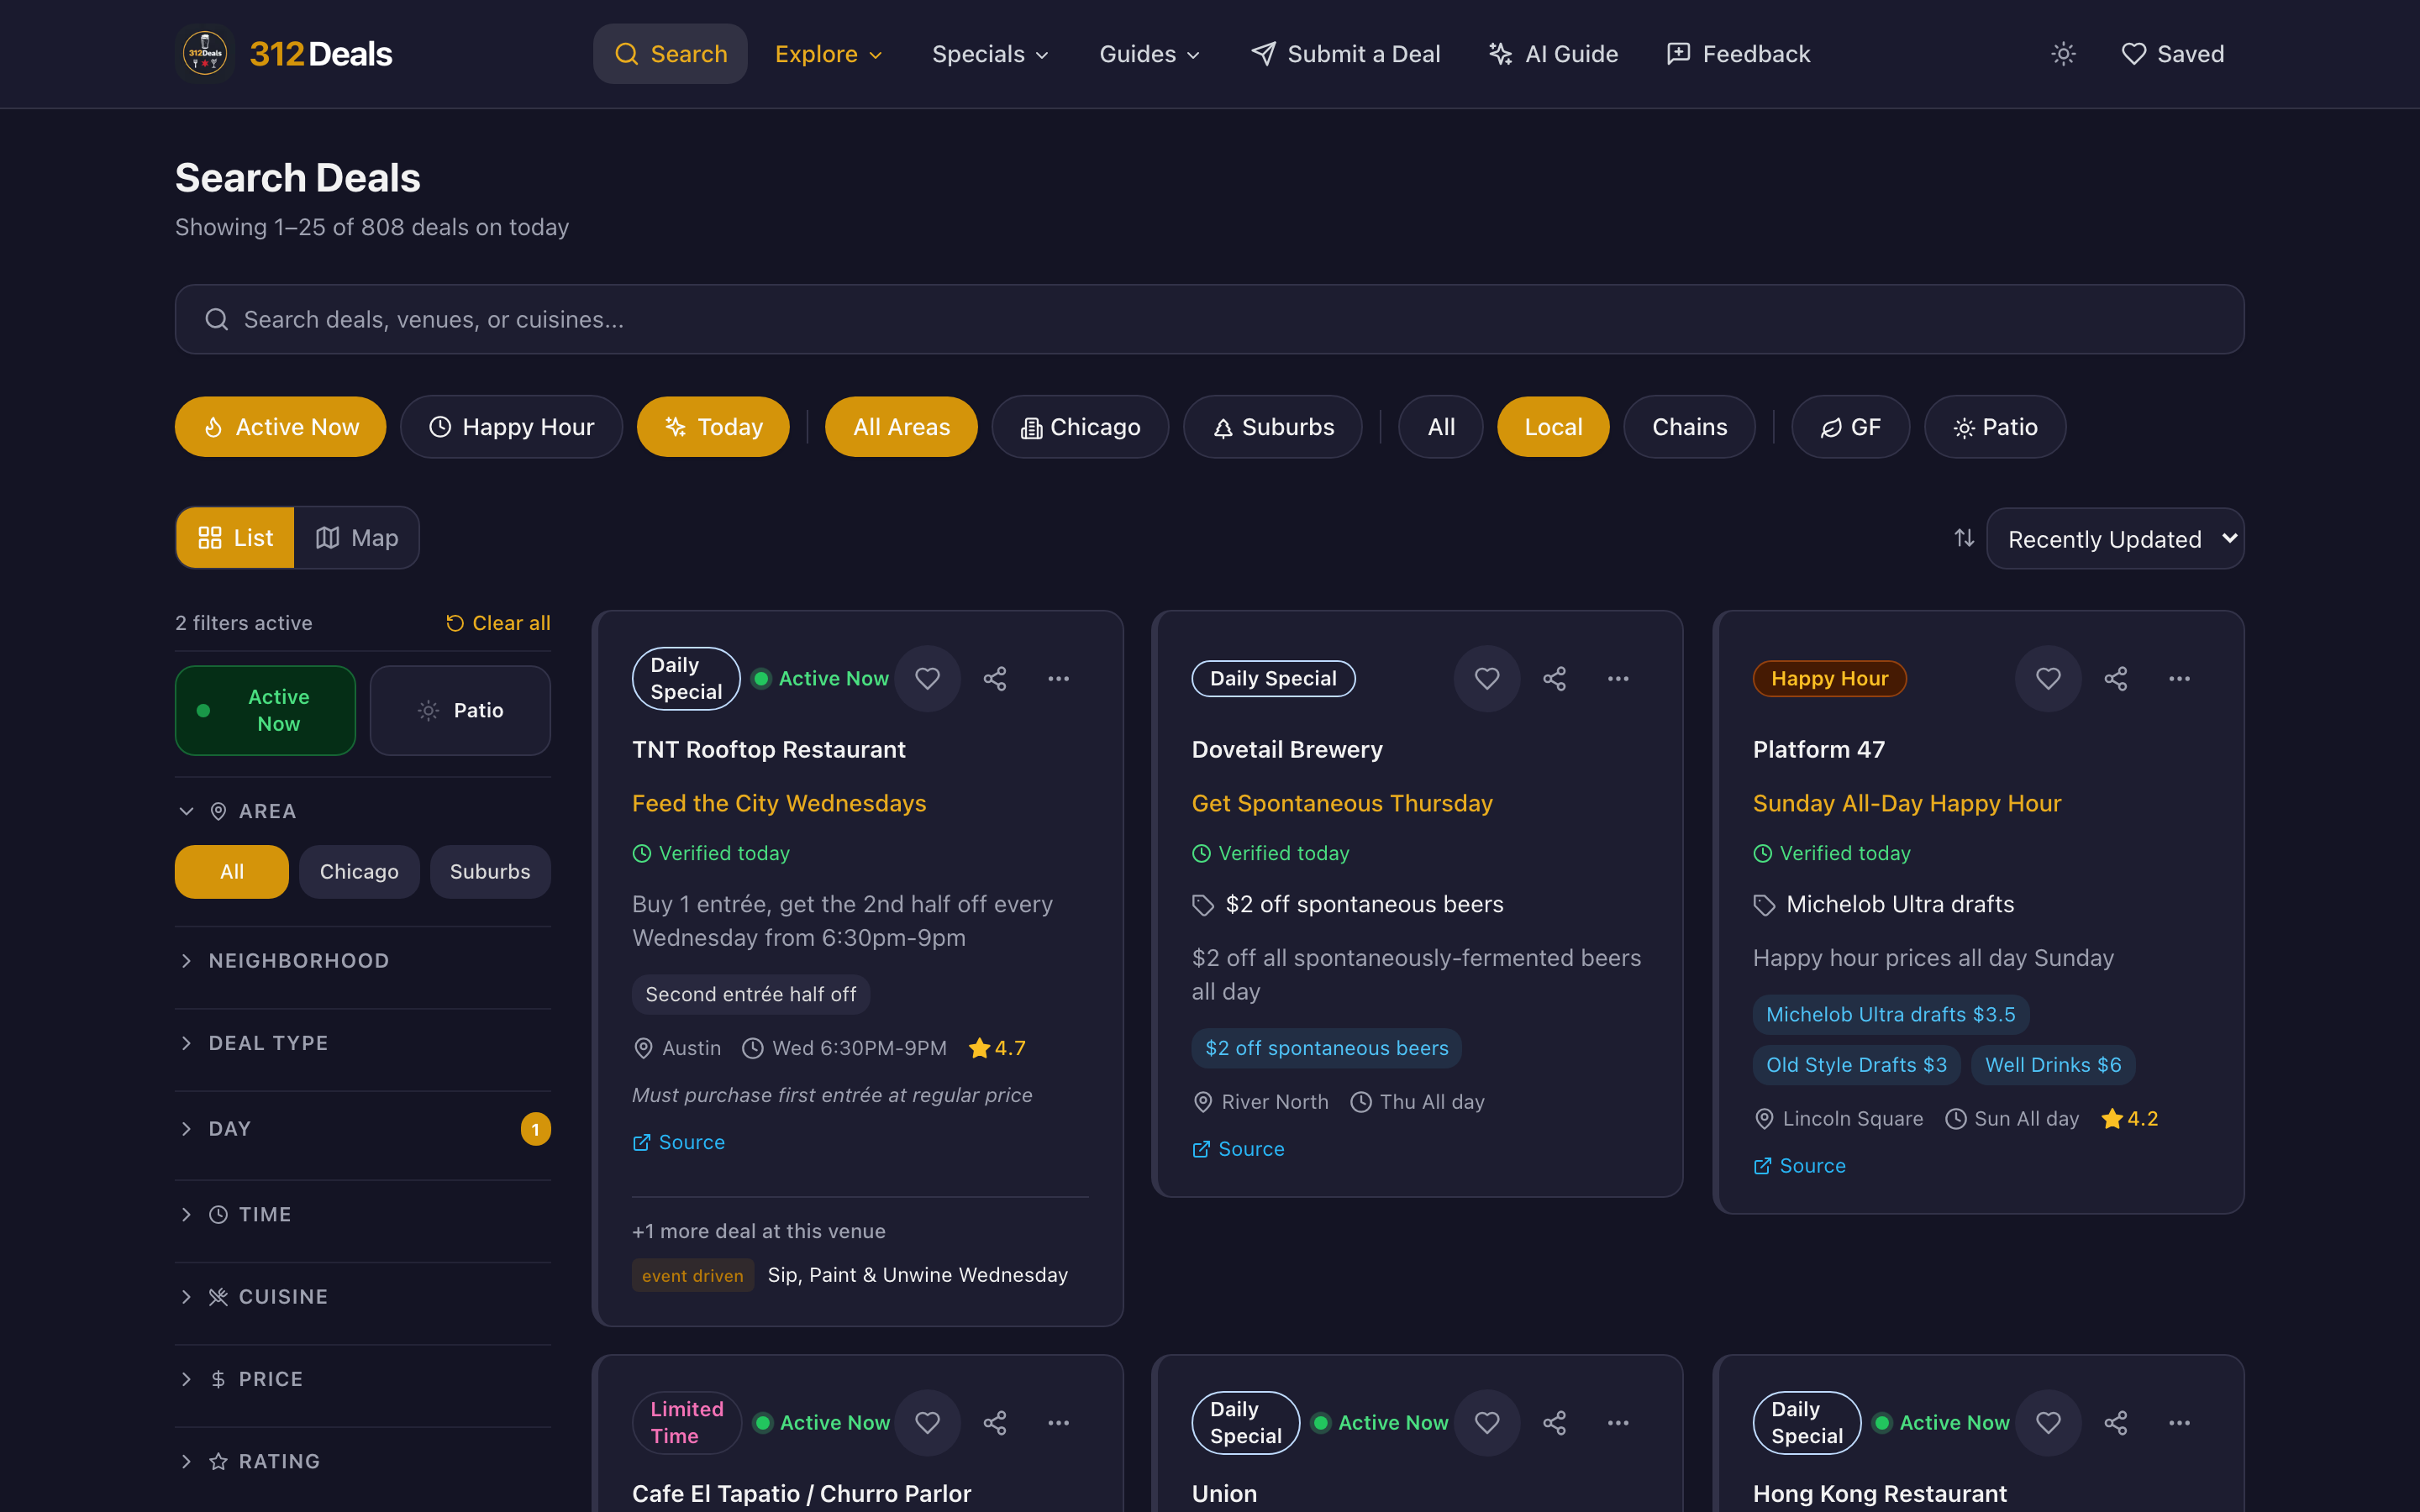Open Source link for Platform 47

click(x=1800, y=1166)
